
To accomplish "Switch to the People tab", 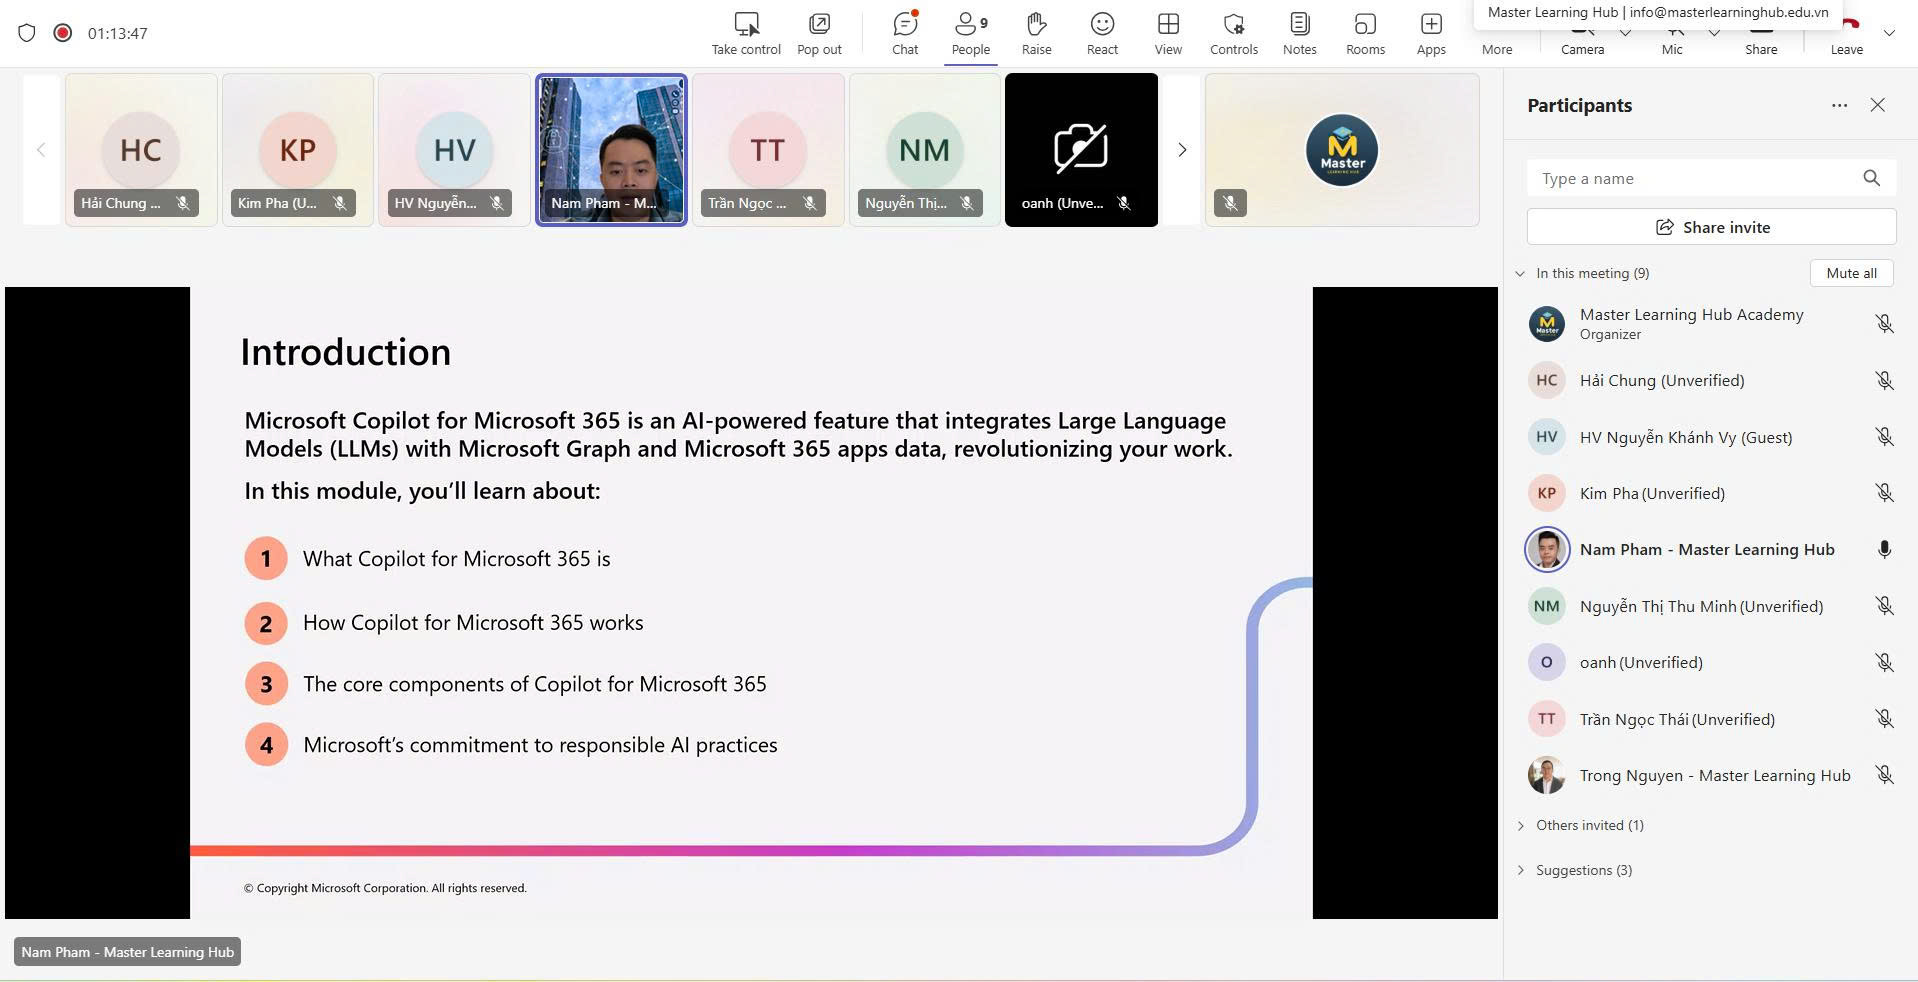I will 970,33.
